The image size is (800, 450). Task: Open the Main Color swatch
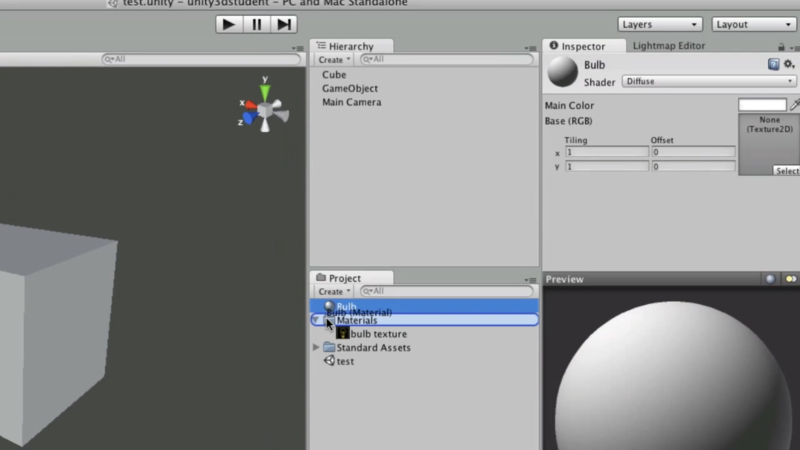pyautogui.click(x=762, y=105)
